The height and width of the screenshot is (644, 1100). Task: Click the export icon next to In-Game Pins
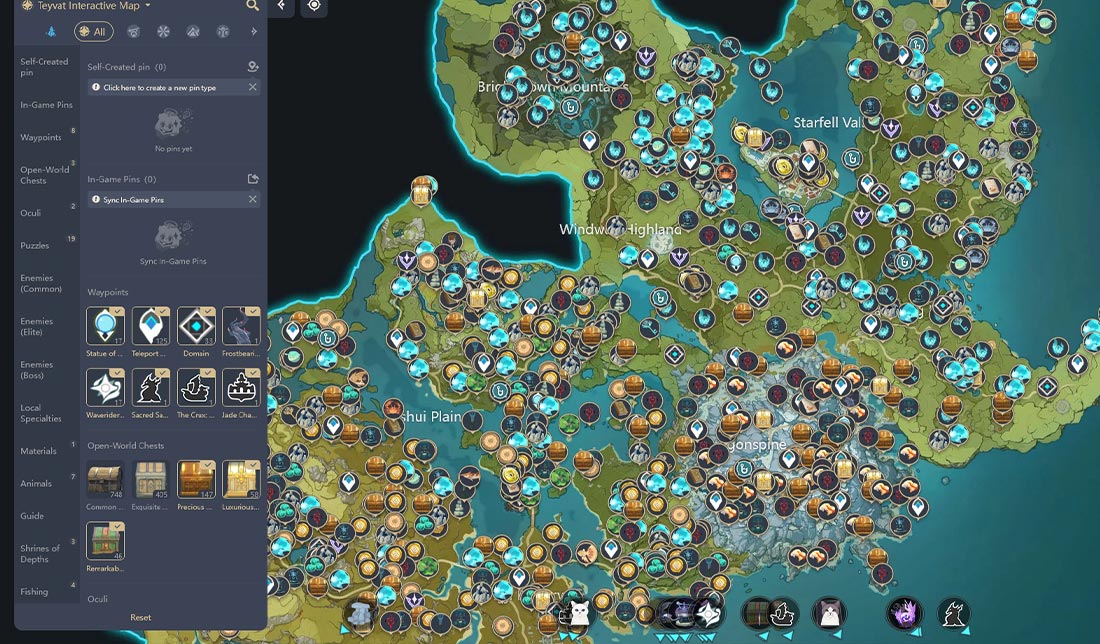(x=253, y=177)
